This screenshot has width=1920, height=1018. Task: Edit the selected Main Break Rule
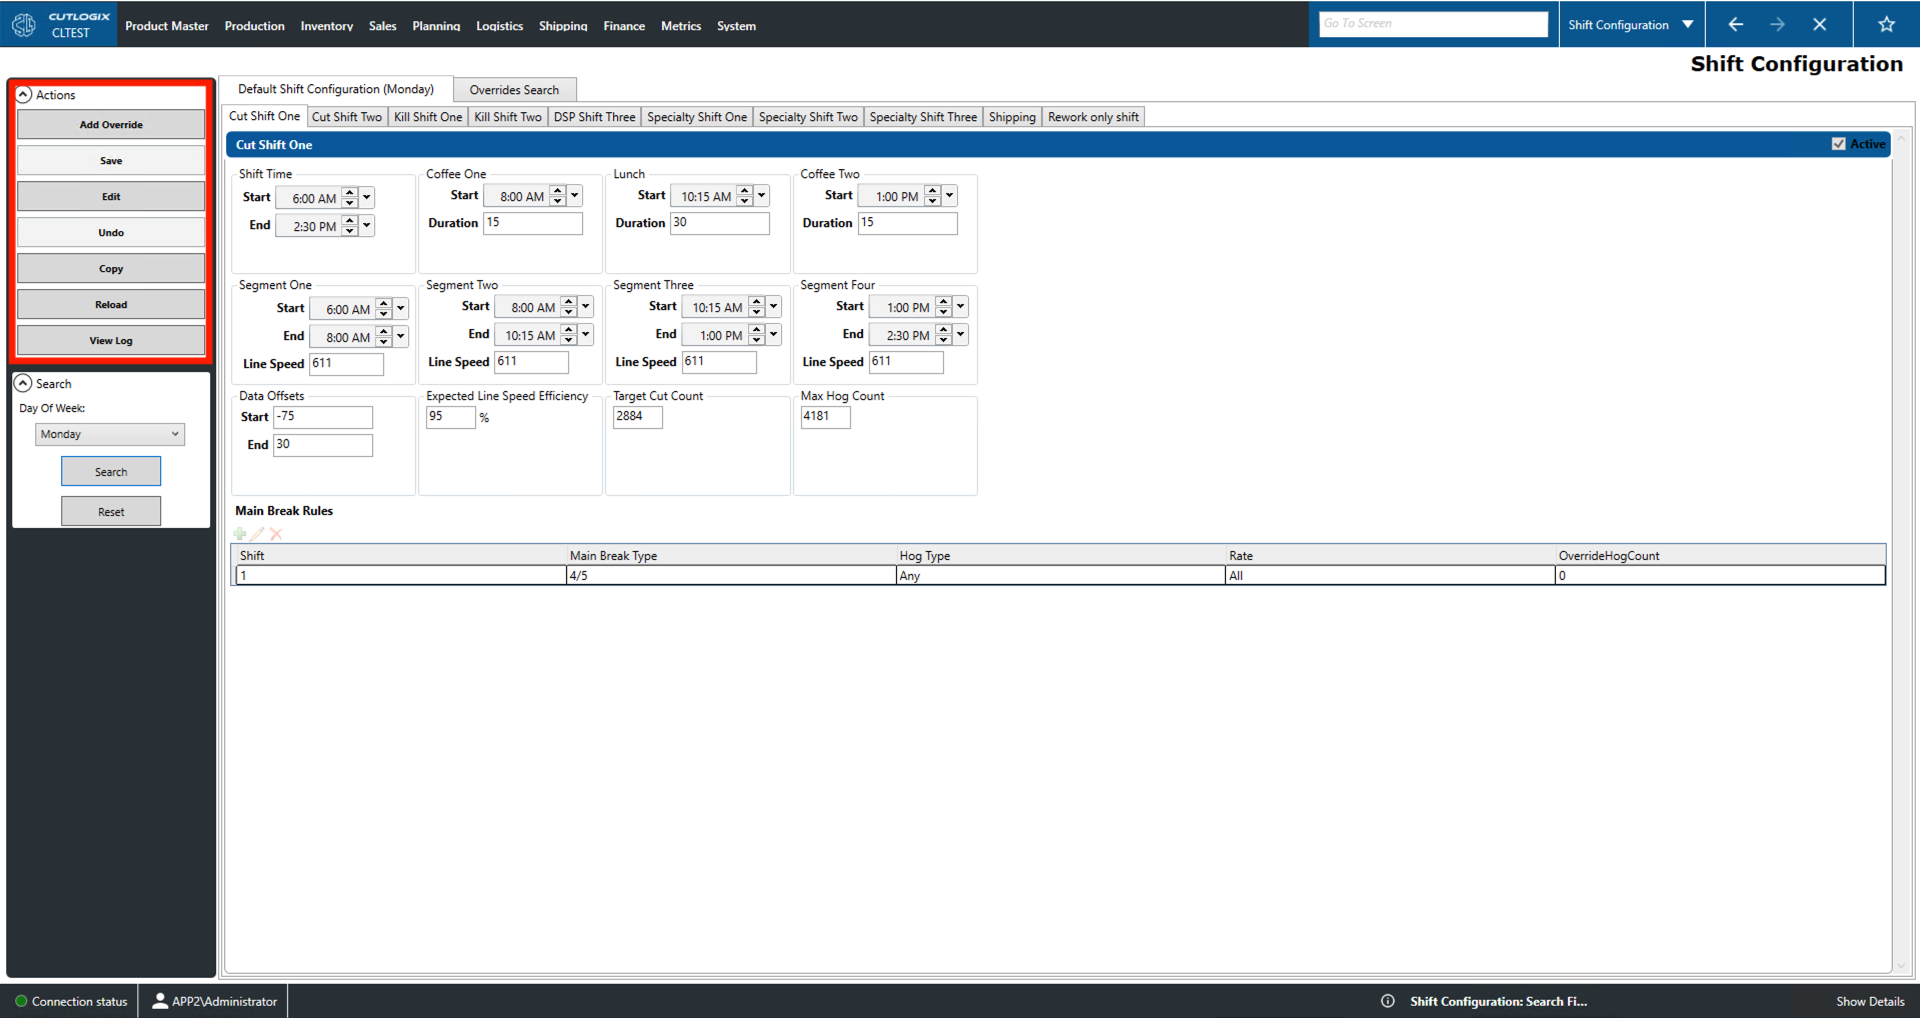click(x=257, y=534)
